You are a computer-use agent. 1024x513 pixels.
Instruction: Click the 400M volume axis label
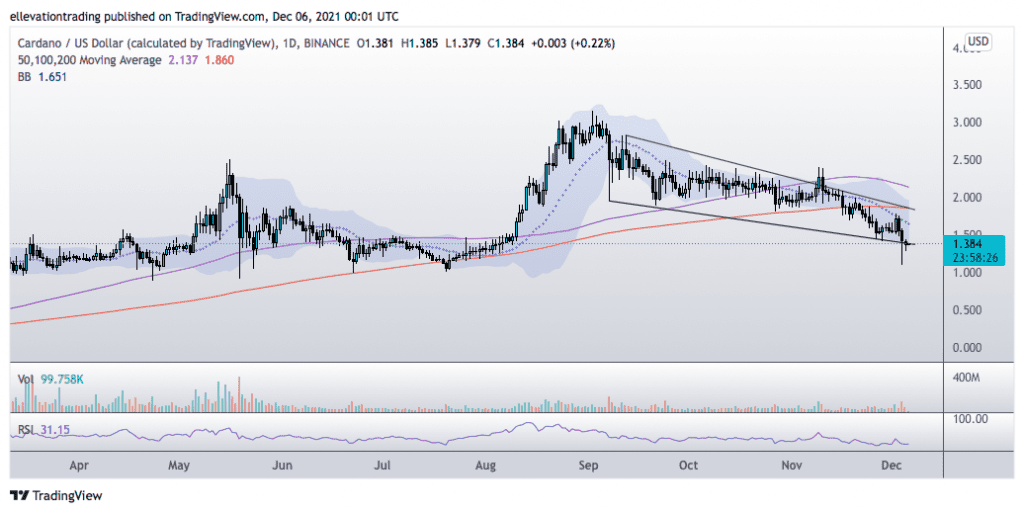click(968, 379)
